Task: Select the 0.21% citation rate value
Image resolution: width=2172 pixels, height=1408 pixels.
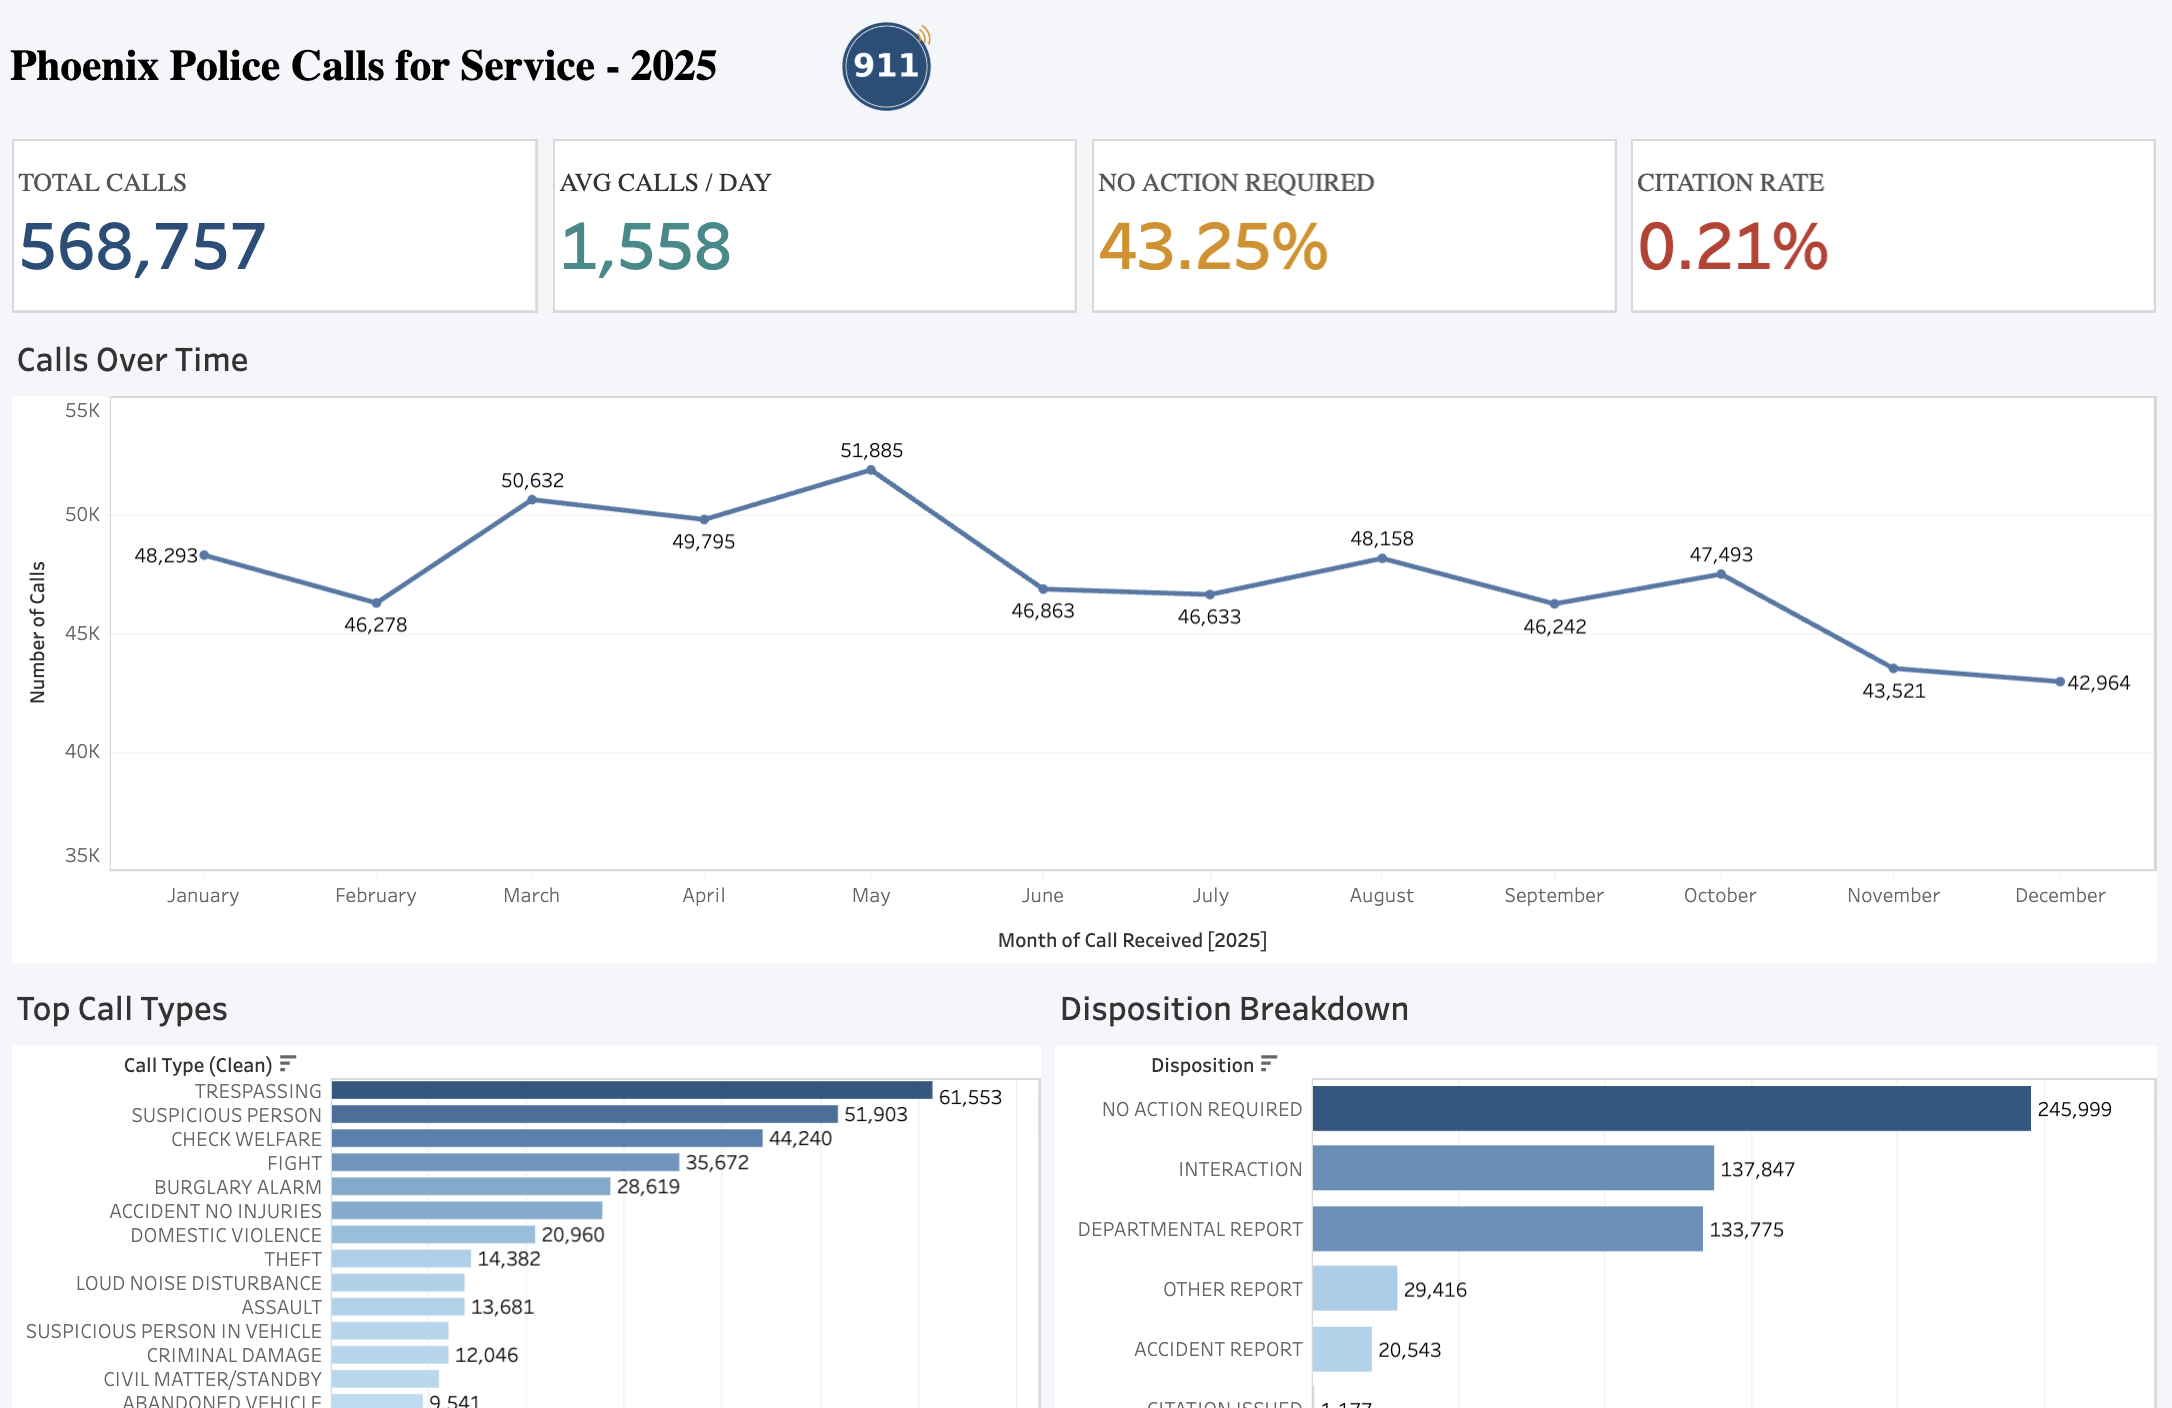Action: (x=1733, y=247)
